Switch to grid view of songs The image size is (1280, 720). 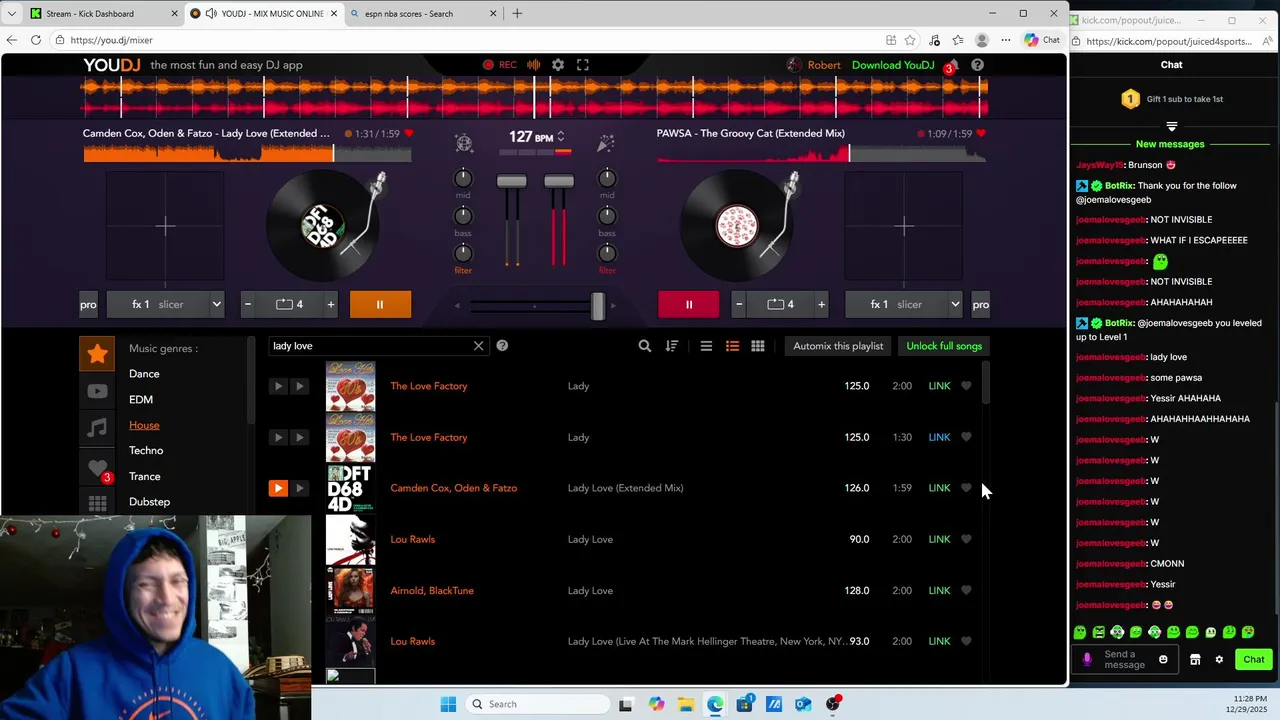pyautogui.click(x=758, y=346)
